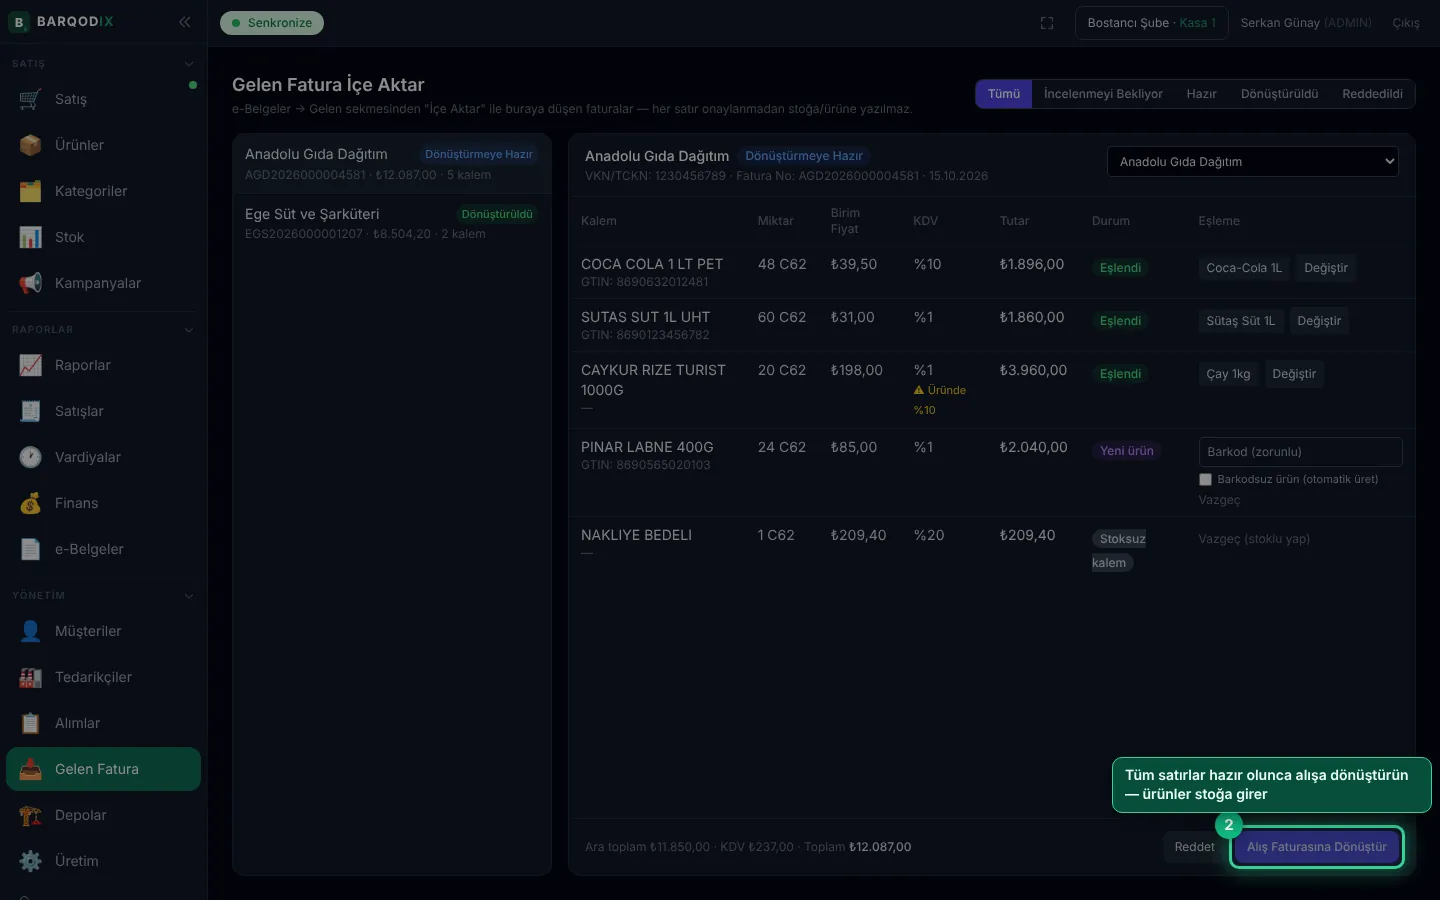Switch to the Hazır tab

pos(1202,94)
